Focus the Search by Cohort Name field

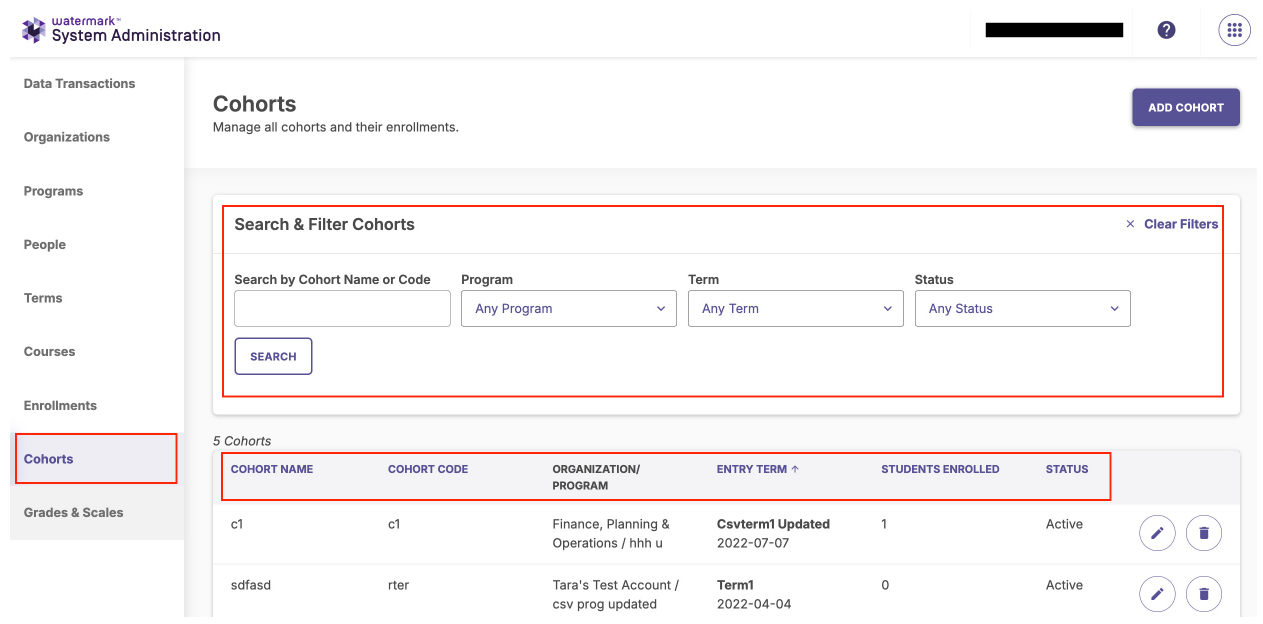(342, 309)
